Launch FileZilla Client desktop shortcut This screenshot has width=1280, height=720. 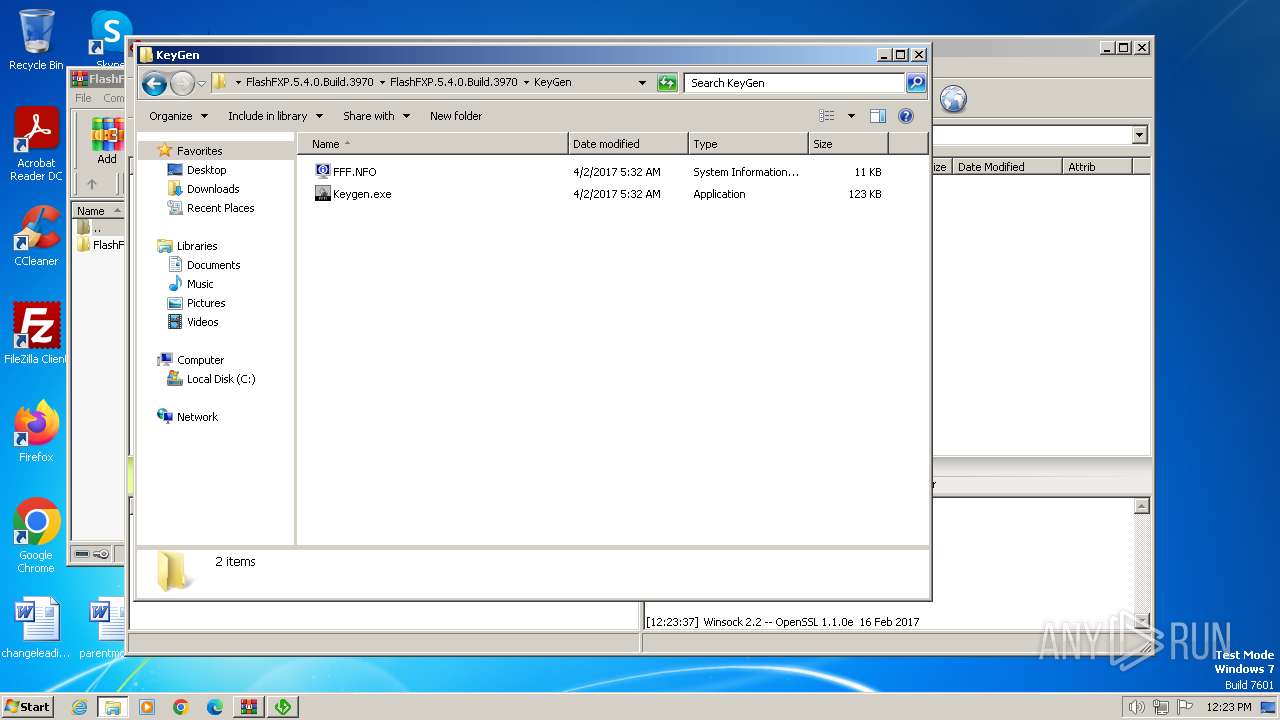coord(36,333)
